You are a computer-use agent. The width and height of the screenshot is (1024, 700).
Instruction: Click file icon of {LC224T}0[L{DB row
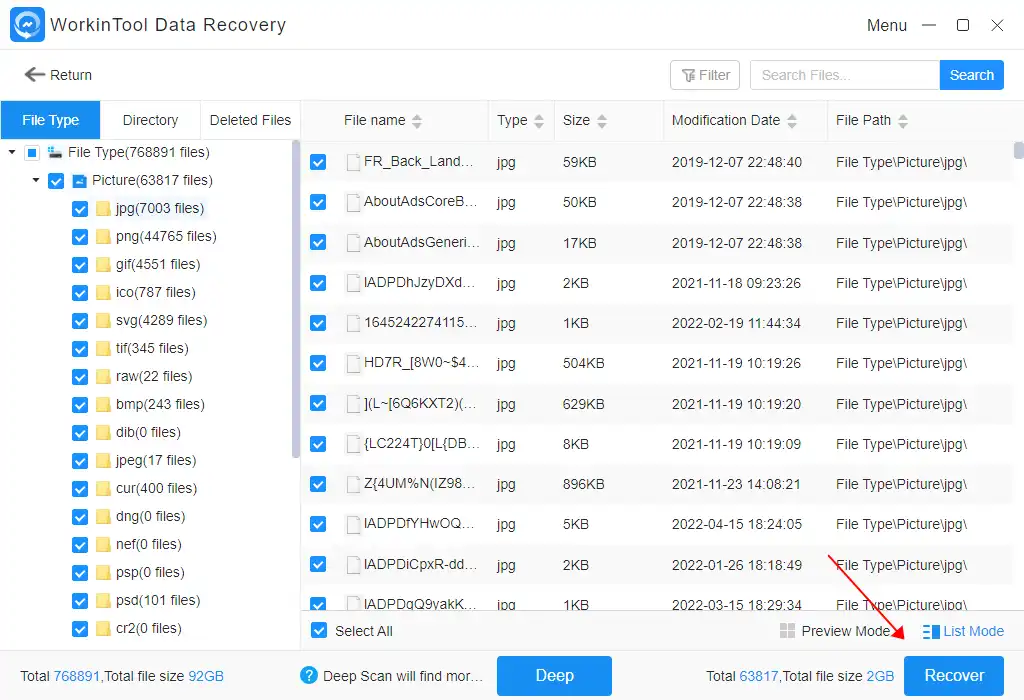(x=353, y=444)
